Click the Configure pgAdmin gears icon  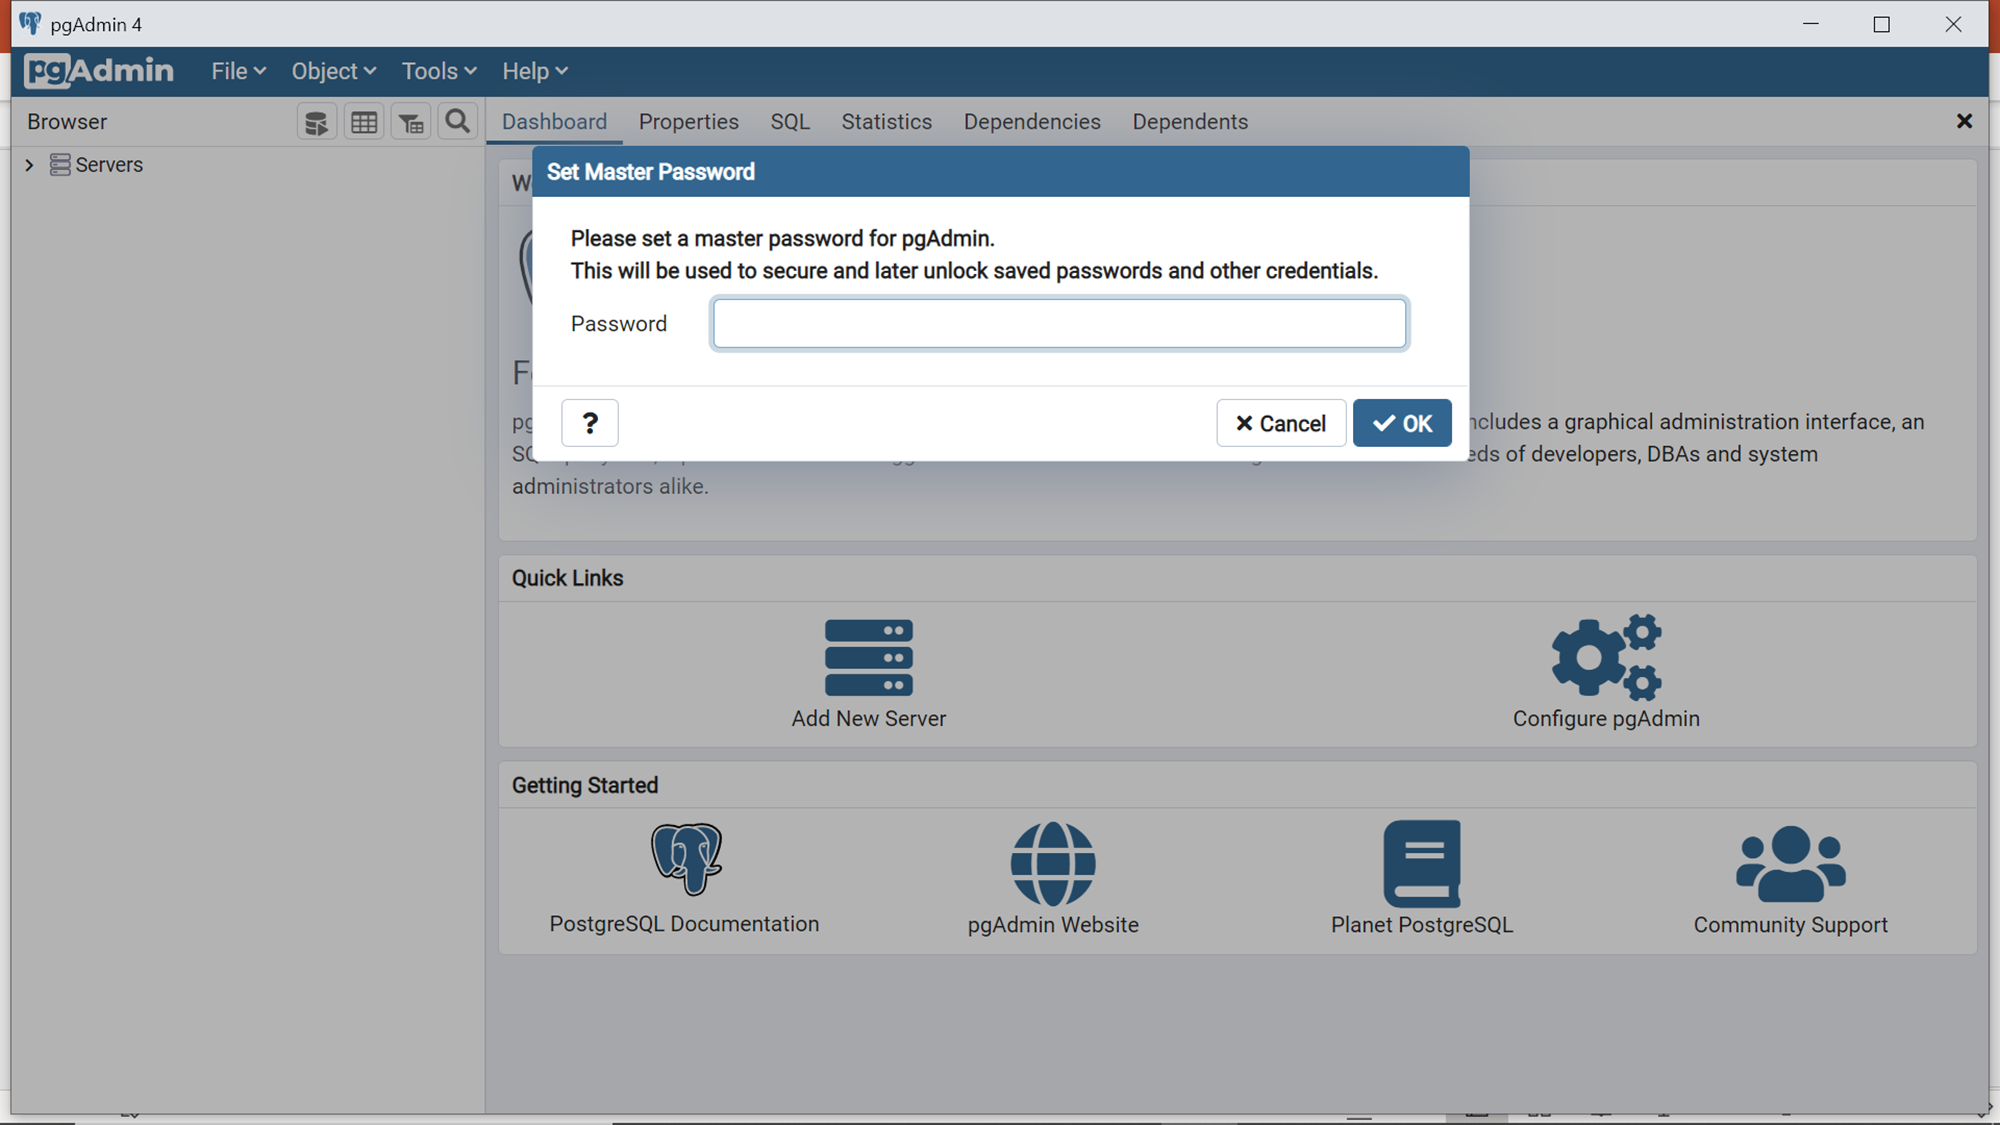tap(1606, 657)
